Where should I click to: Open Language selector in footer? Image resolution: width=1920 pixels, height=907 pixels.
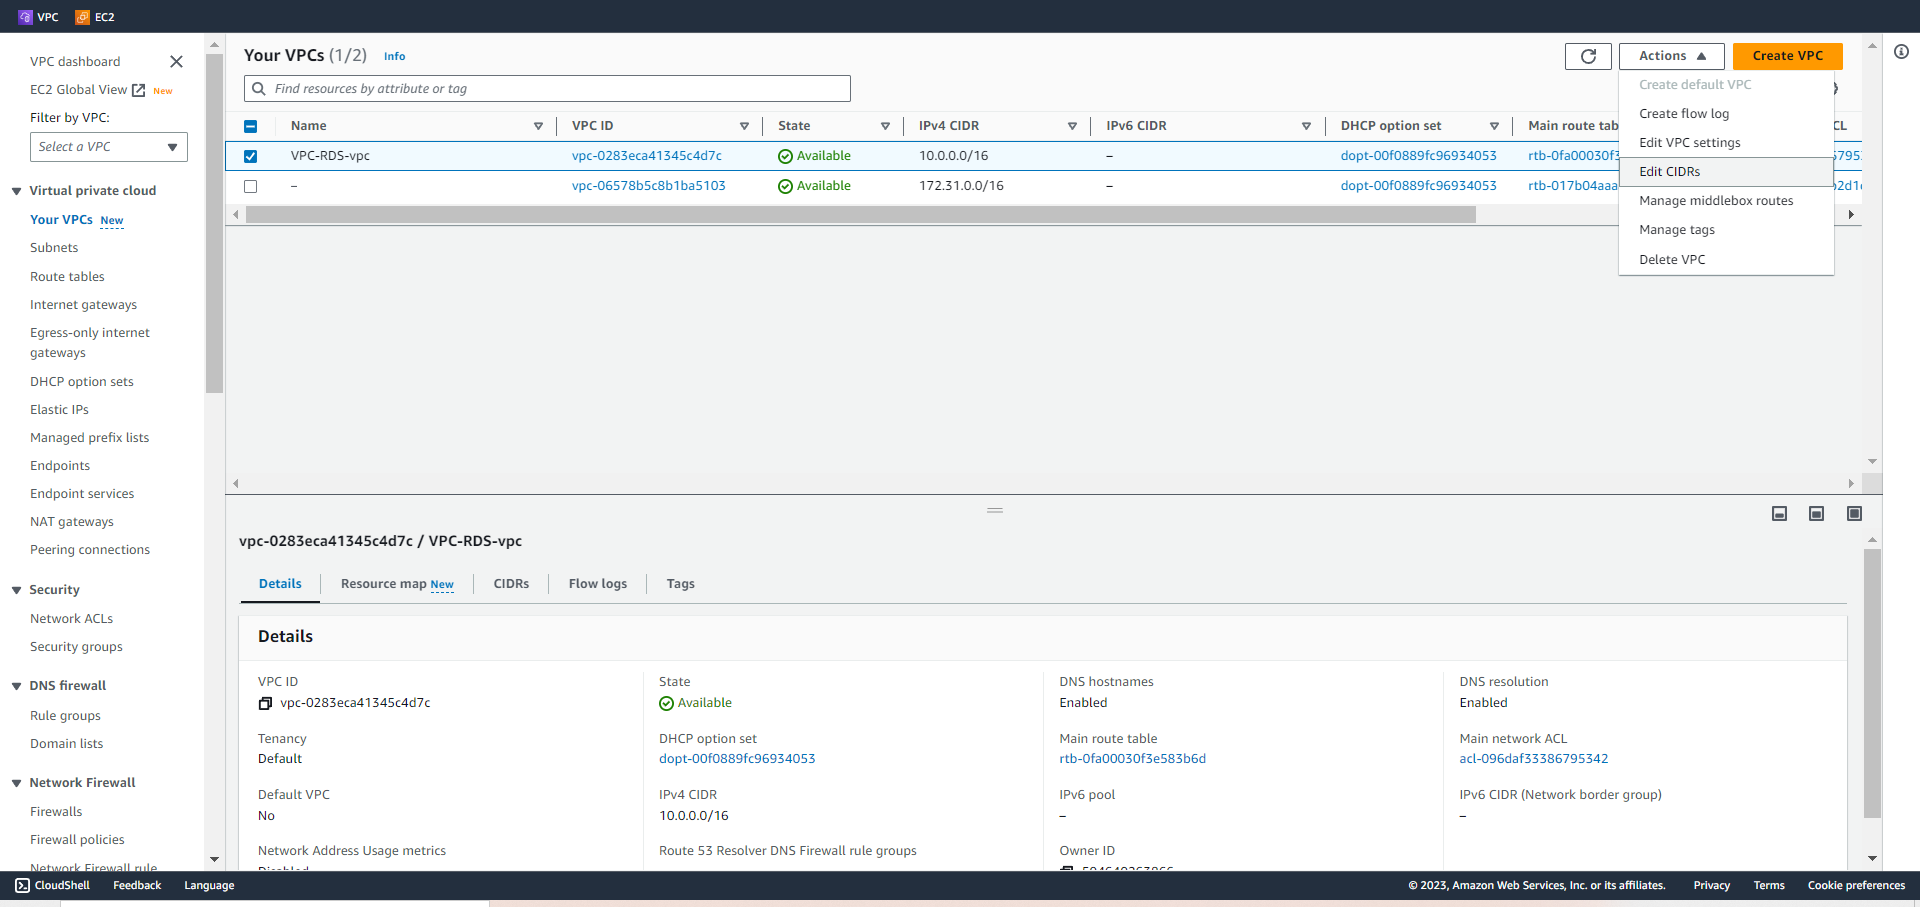209,886
